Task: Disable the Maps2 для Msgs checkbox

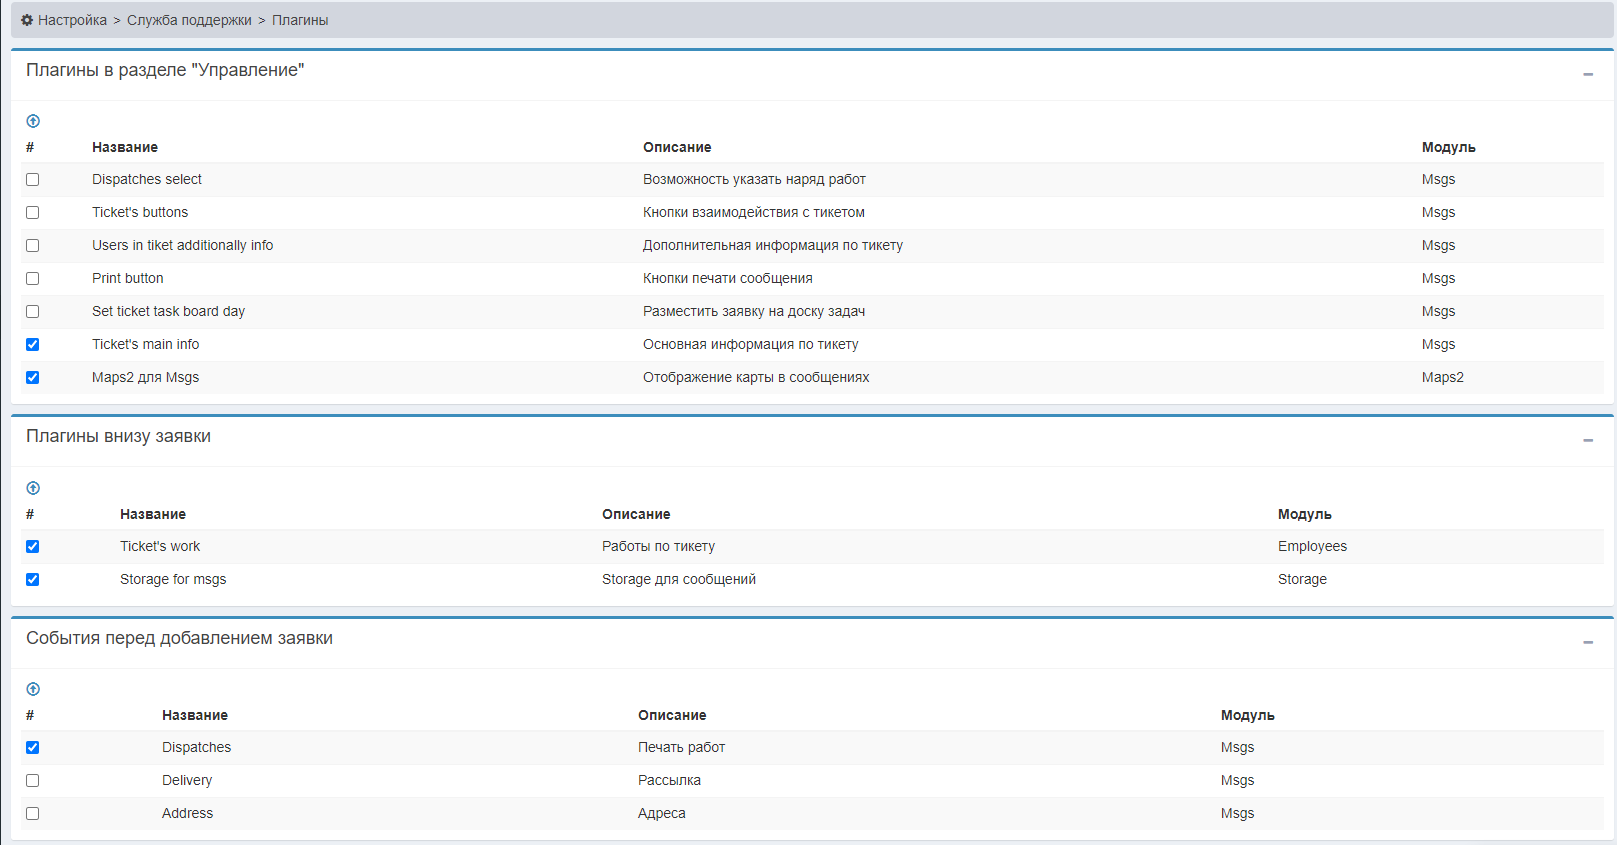Action: pyautogui.click(x=33, y=378)
